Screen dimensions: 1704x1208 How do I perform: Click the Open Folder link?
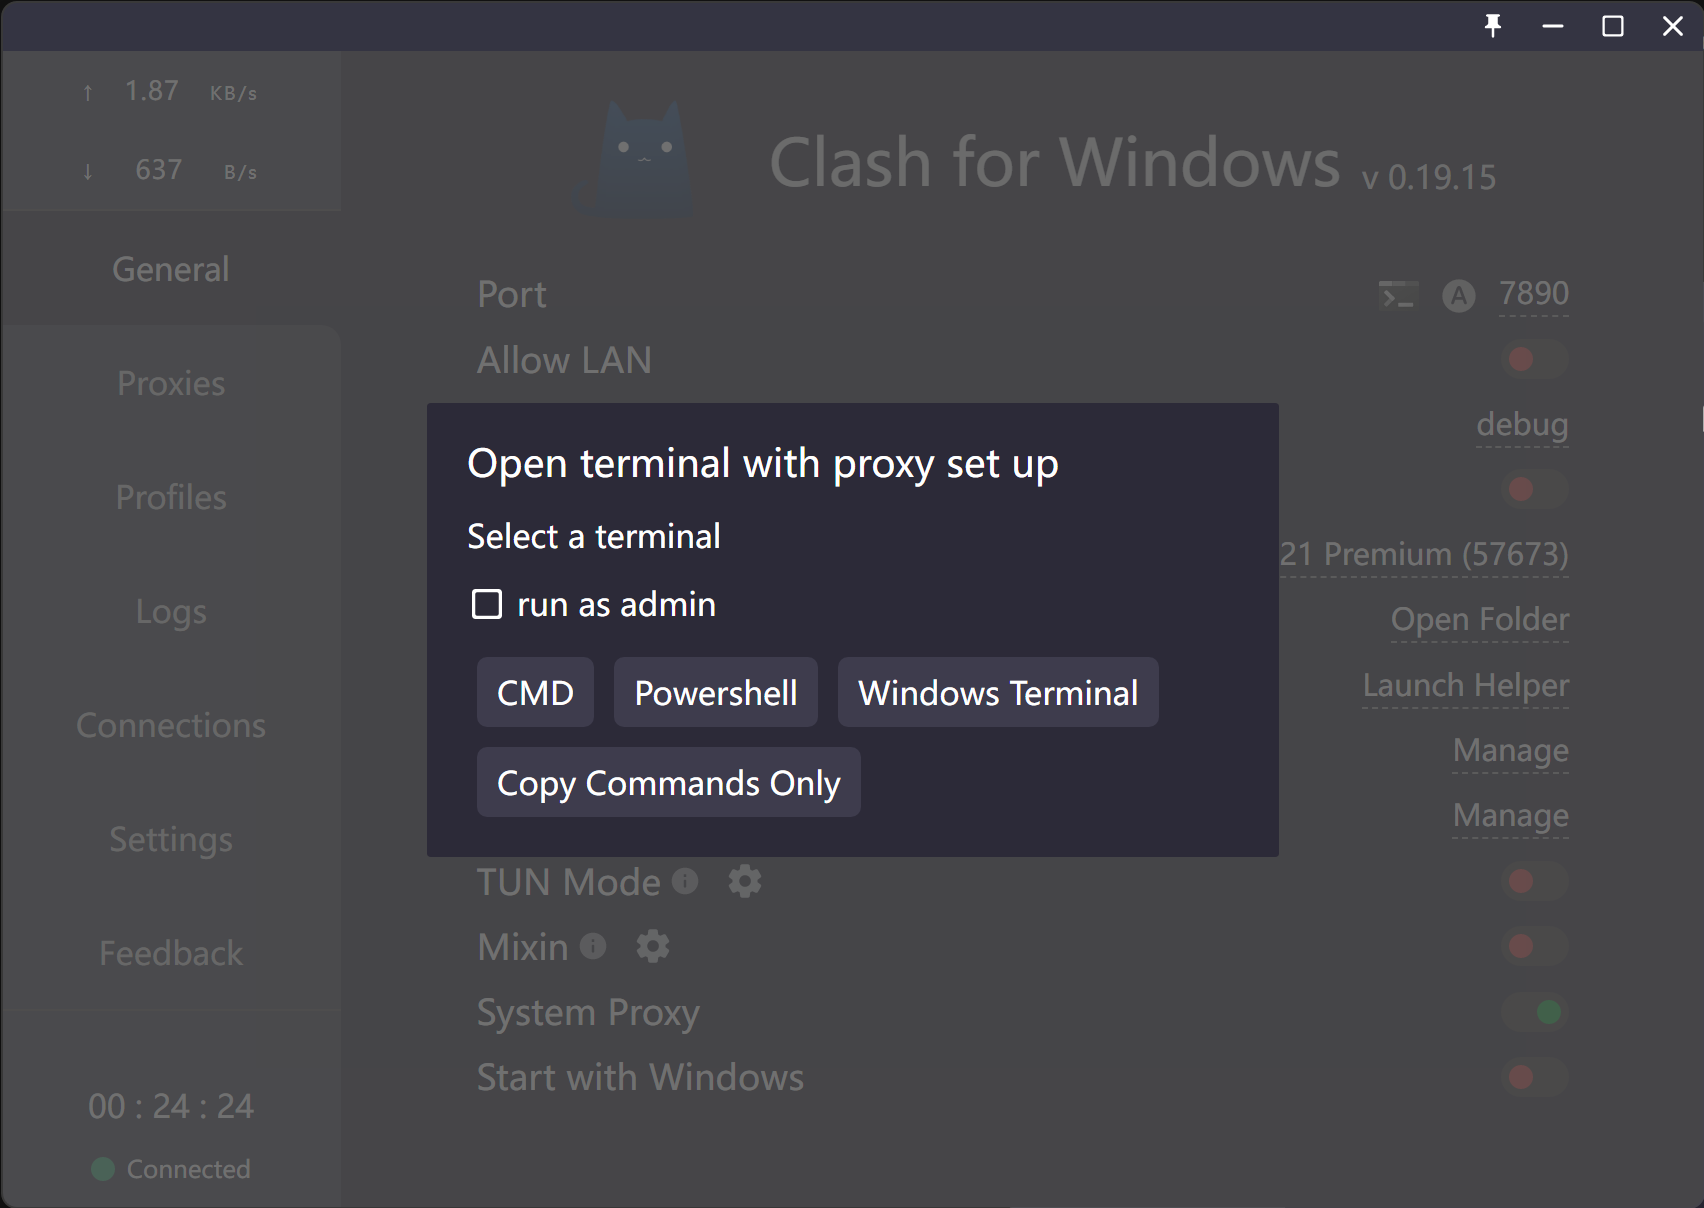pyautogui.click(x=1480, y=619)
